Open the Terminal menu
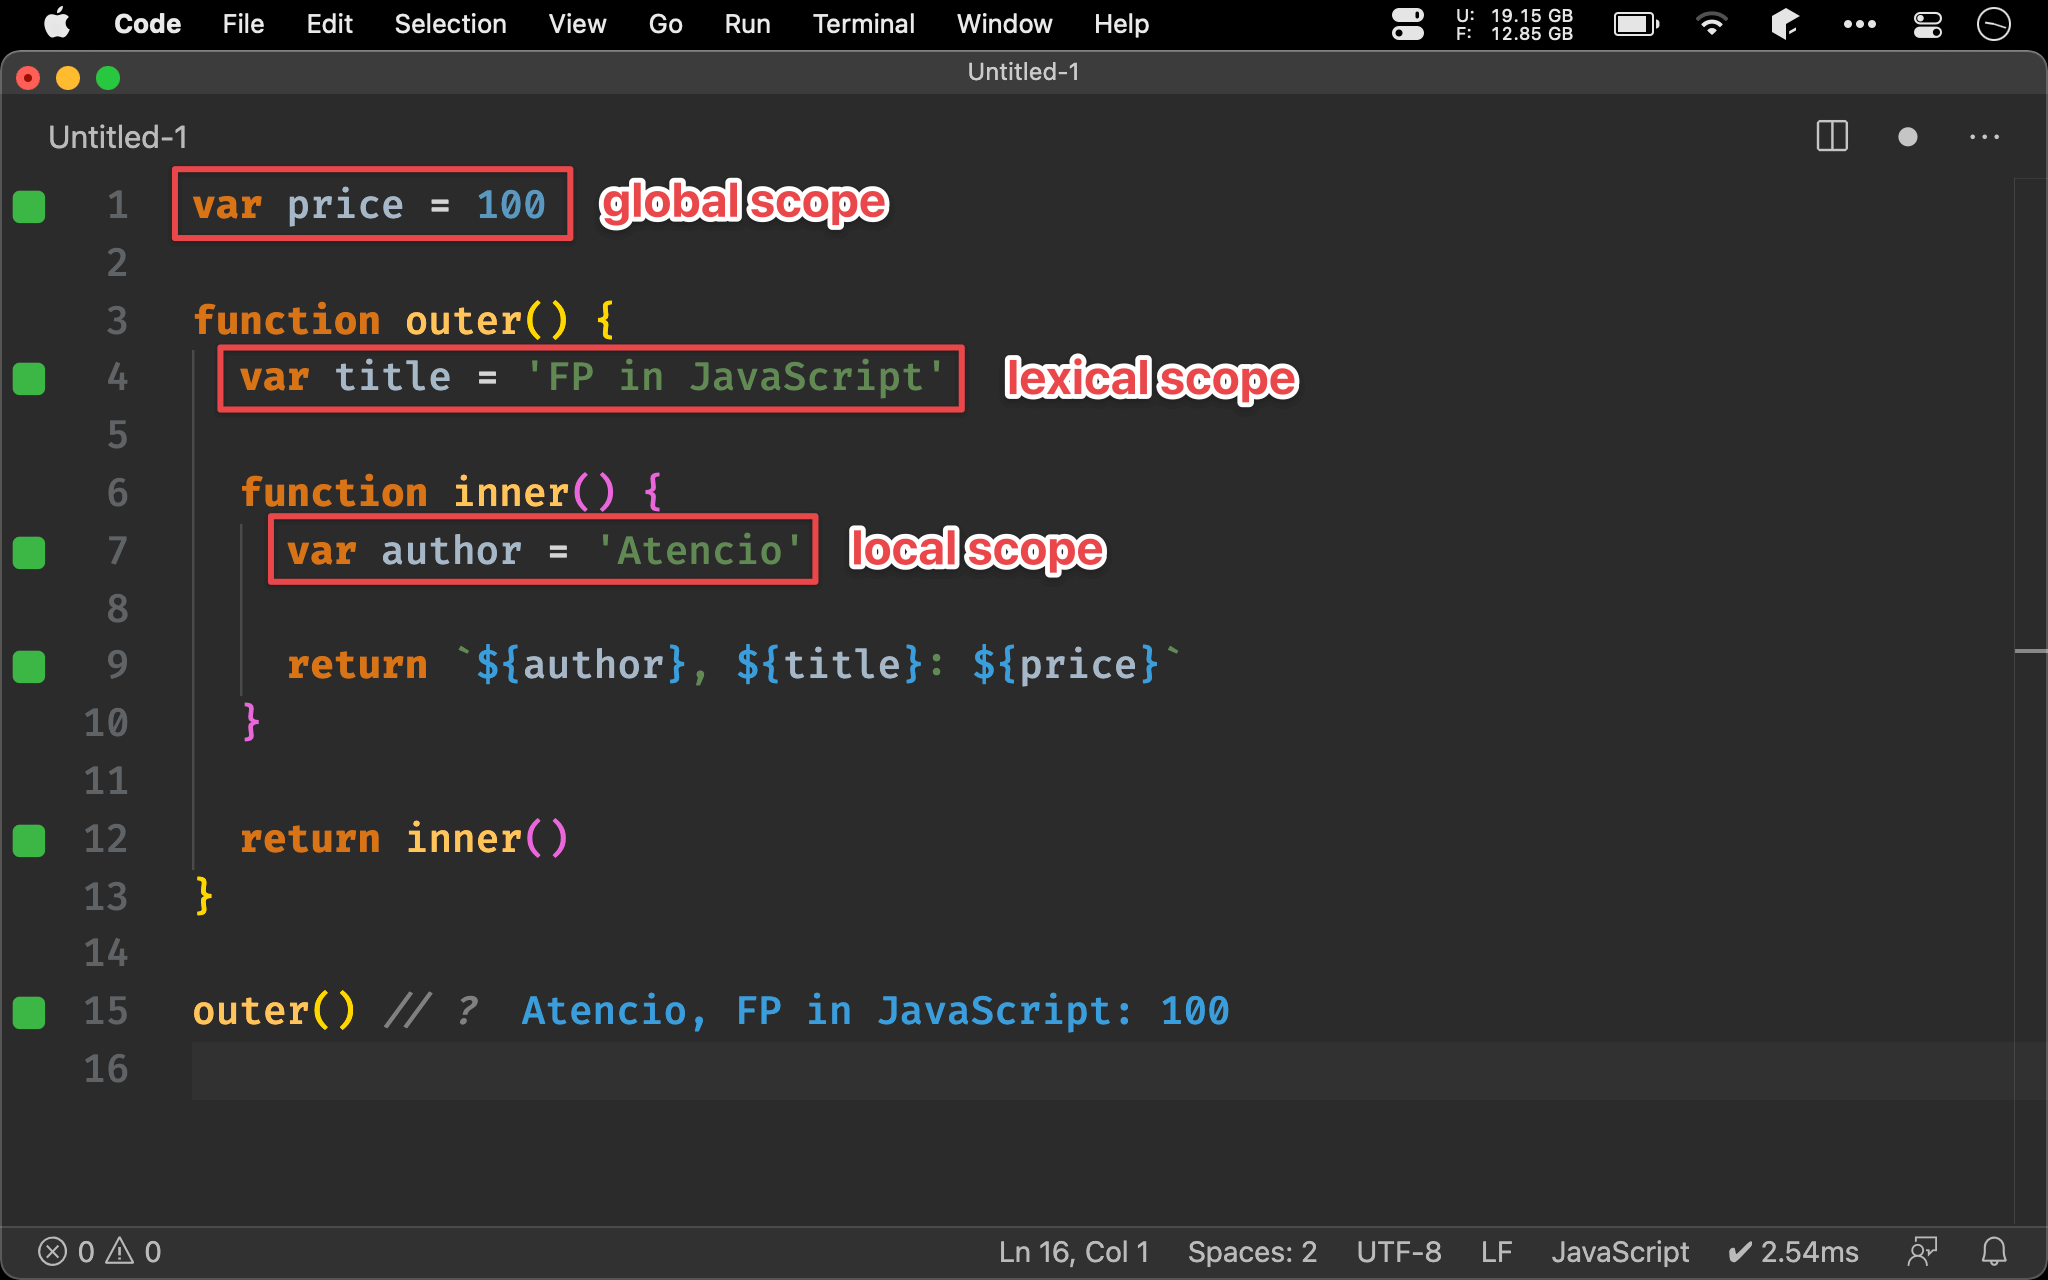Image resolution: width=2048 pixels, height=1280 pixels. (863, 24)
